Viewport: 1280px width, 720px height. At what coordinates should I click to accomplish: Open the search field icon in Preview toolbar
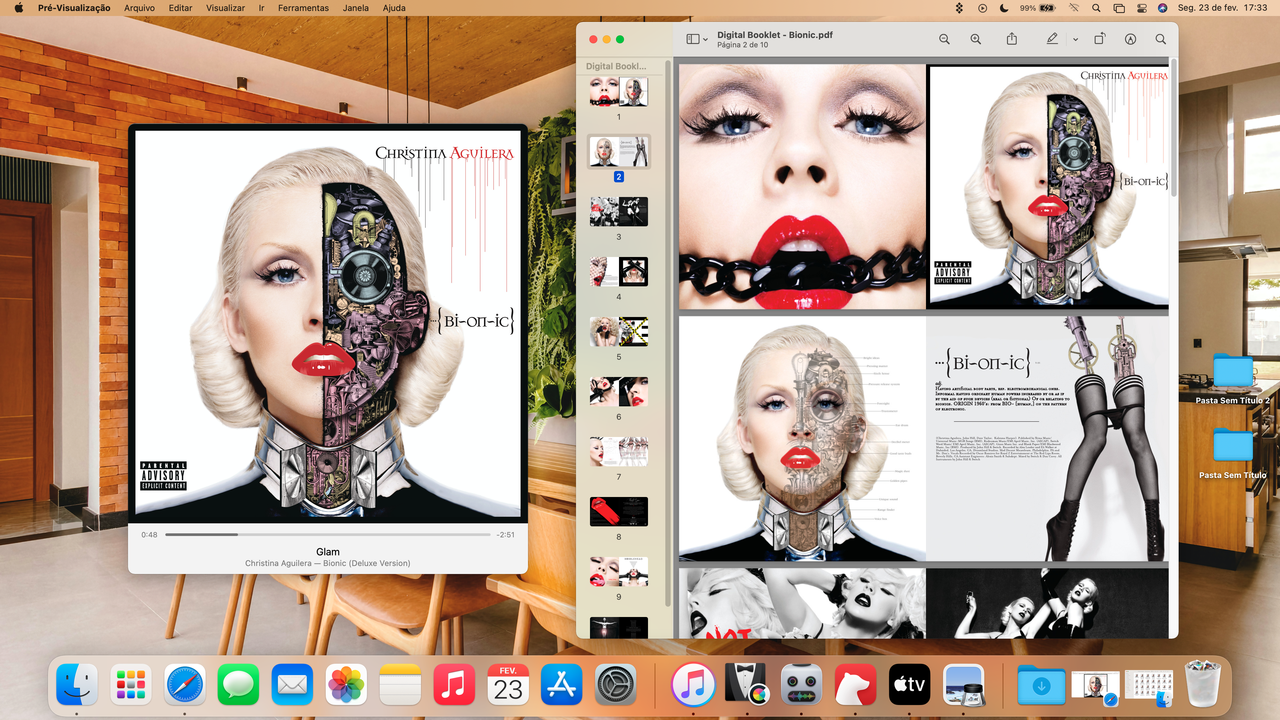point(1161,39)
